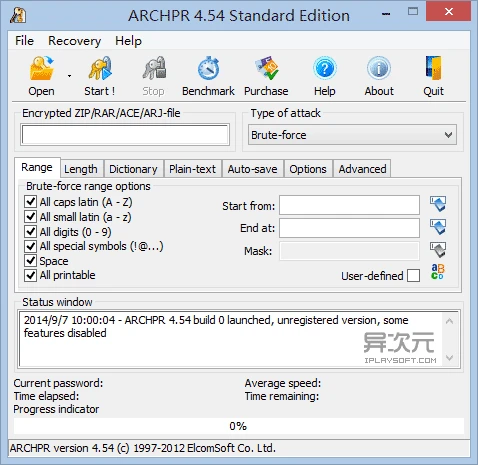Switch to the Options tab
This screenshot has height=465, width=478.
(x=308, y=169)
